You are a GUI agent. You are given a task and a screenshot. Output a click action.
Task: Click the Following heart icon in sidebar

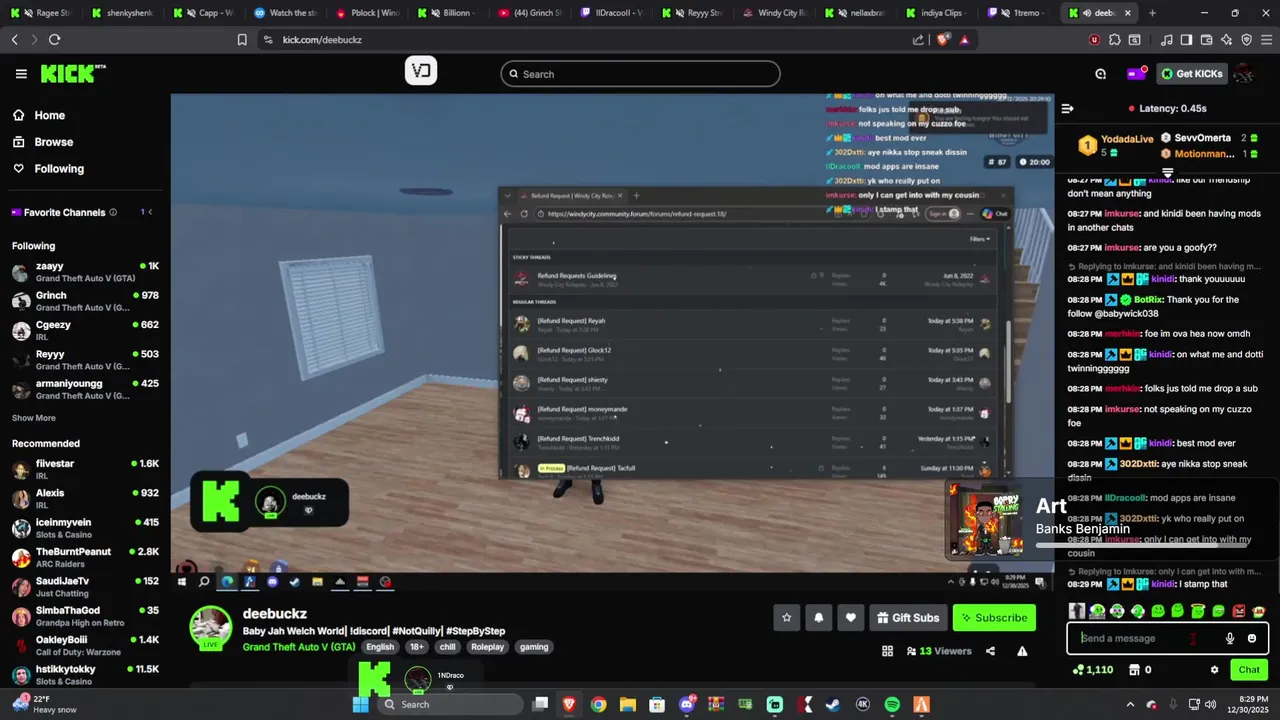19,169
